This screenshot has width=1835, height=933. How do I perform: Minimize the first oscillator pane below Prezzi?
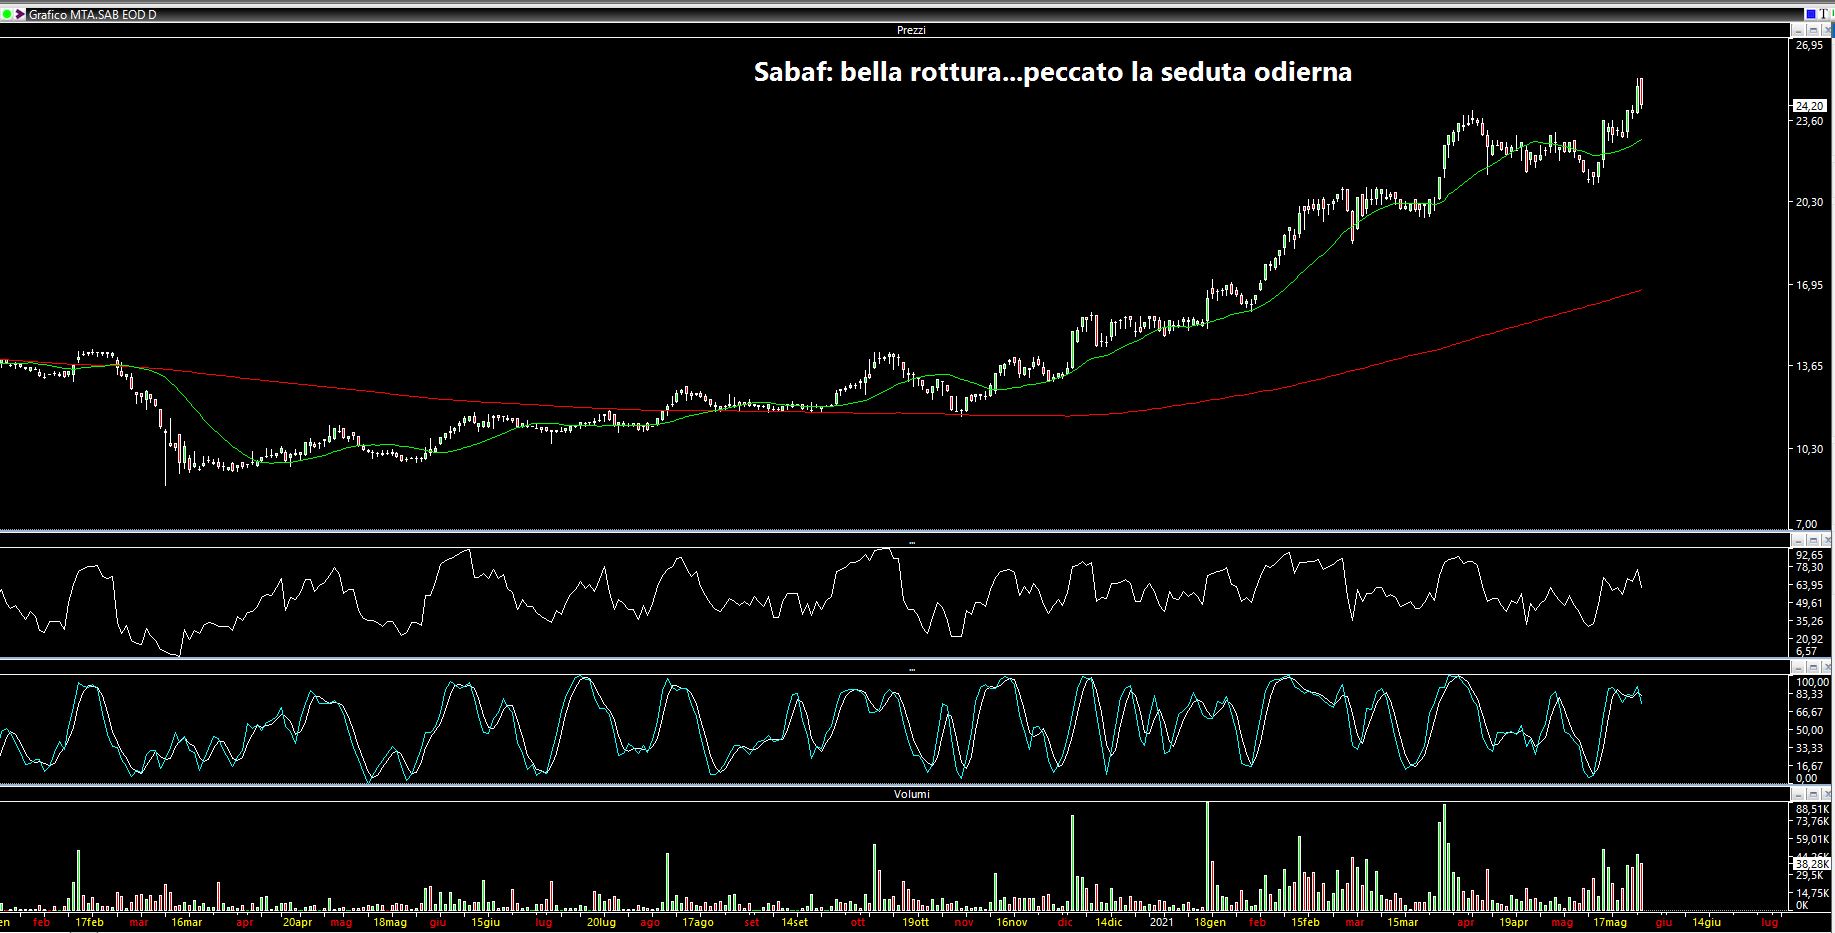(x=1798, y=541)
